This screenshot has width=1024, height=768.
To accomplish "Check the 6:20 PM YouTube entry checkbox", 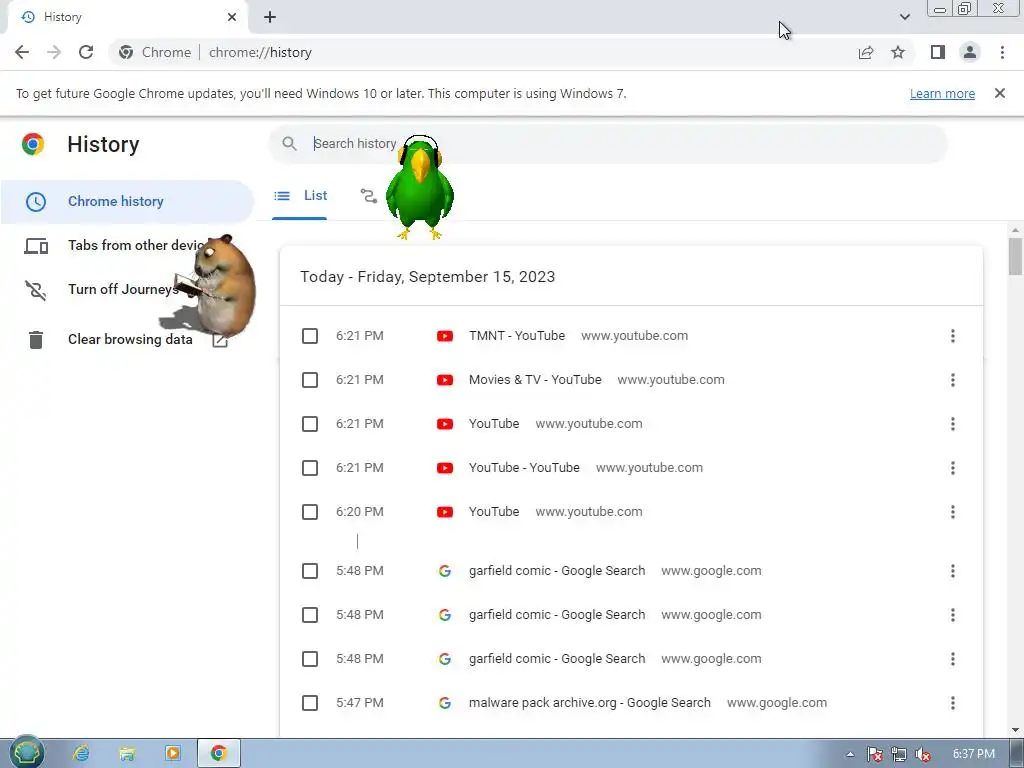I will pyautogui.click(x=310, y=511).
